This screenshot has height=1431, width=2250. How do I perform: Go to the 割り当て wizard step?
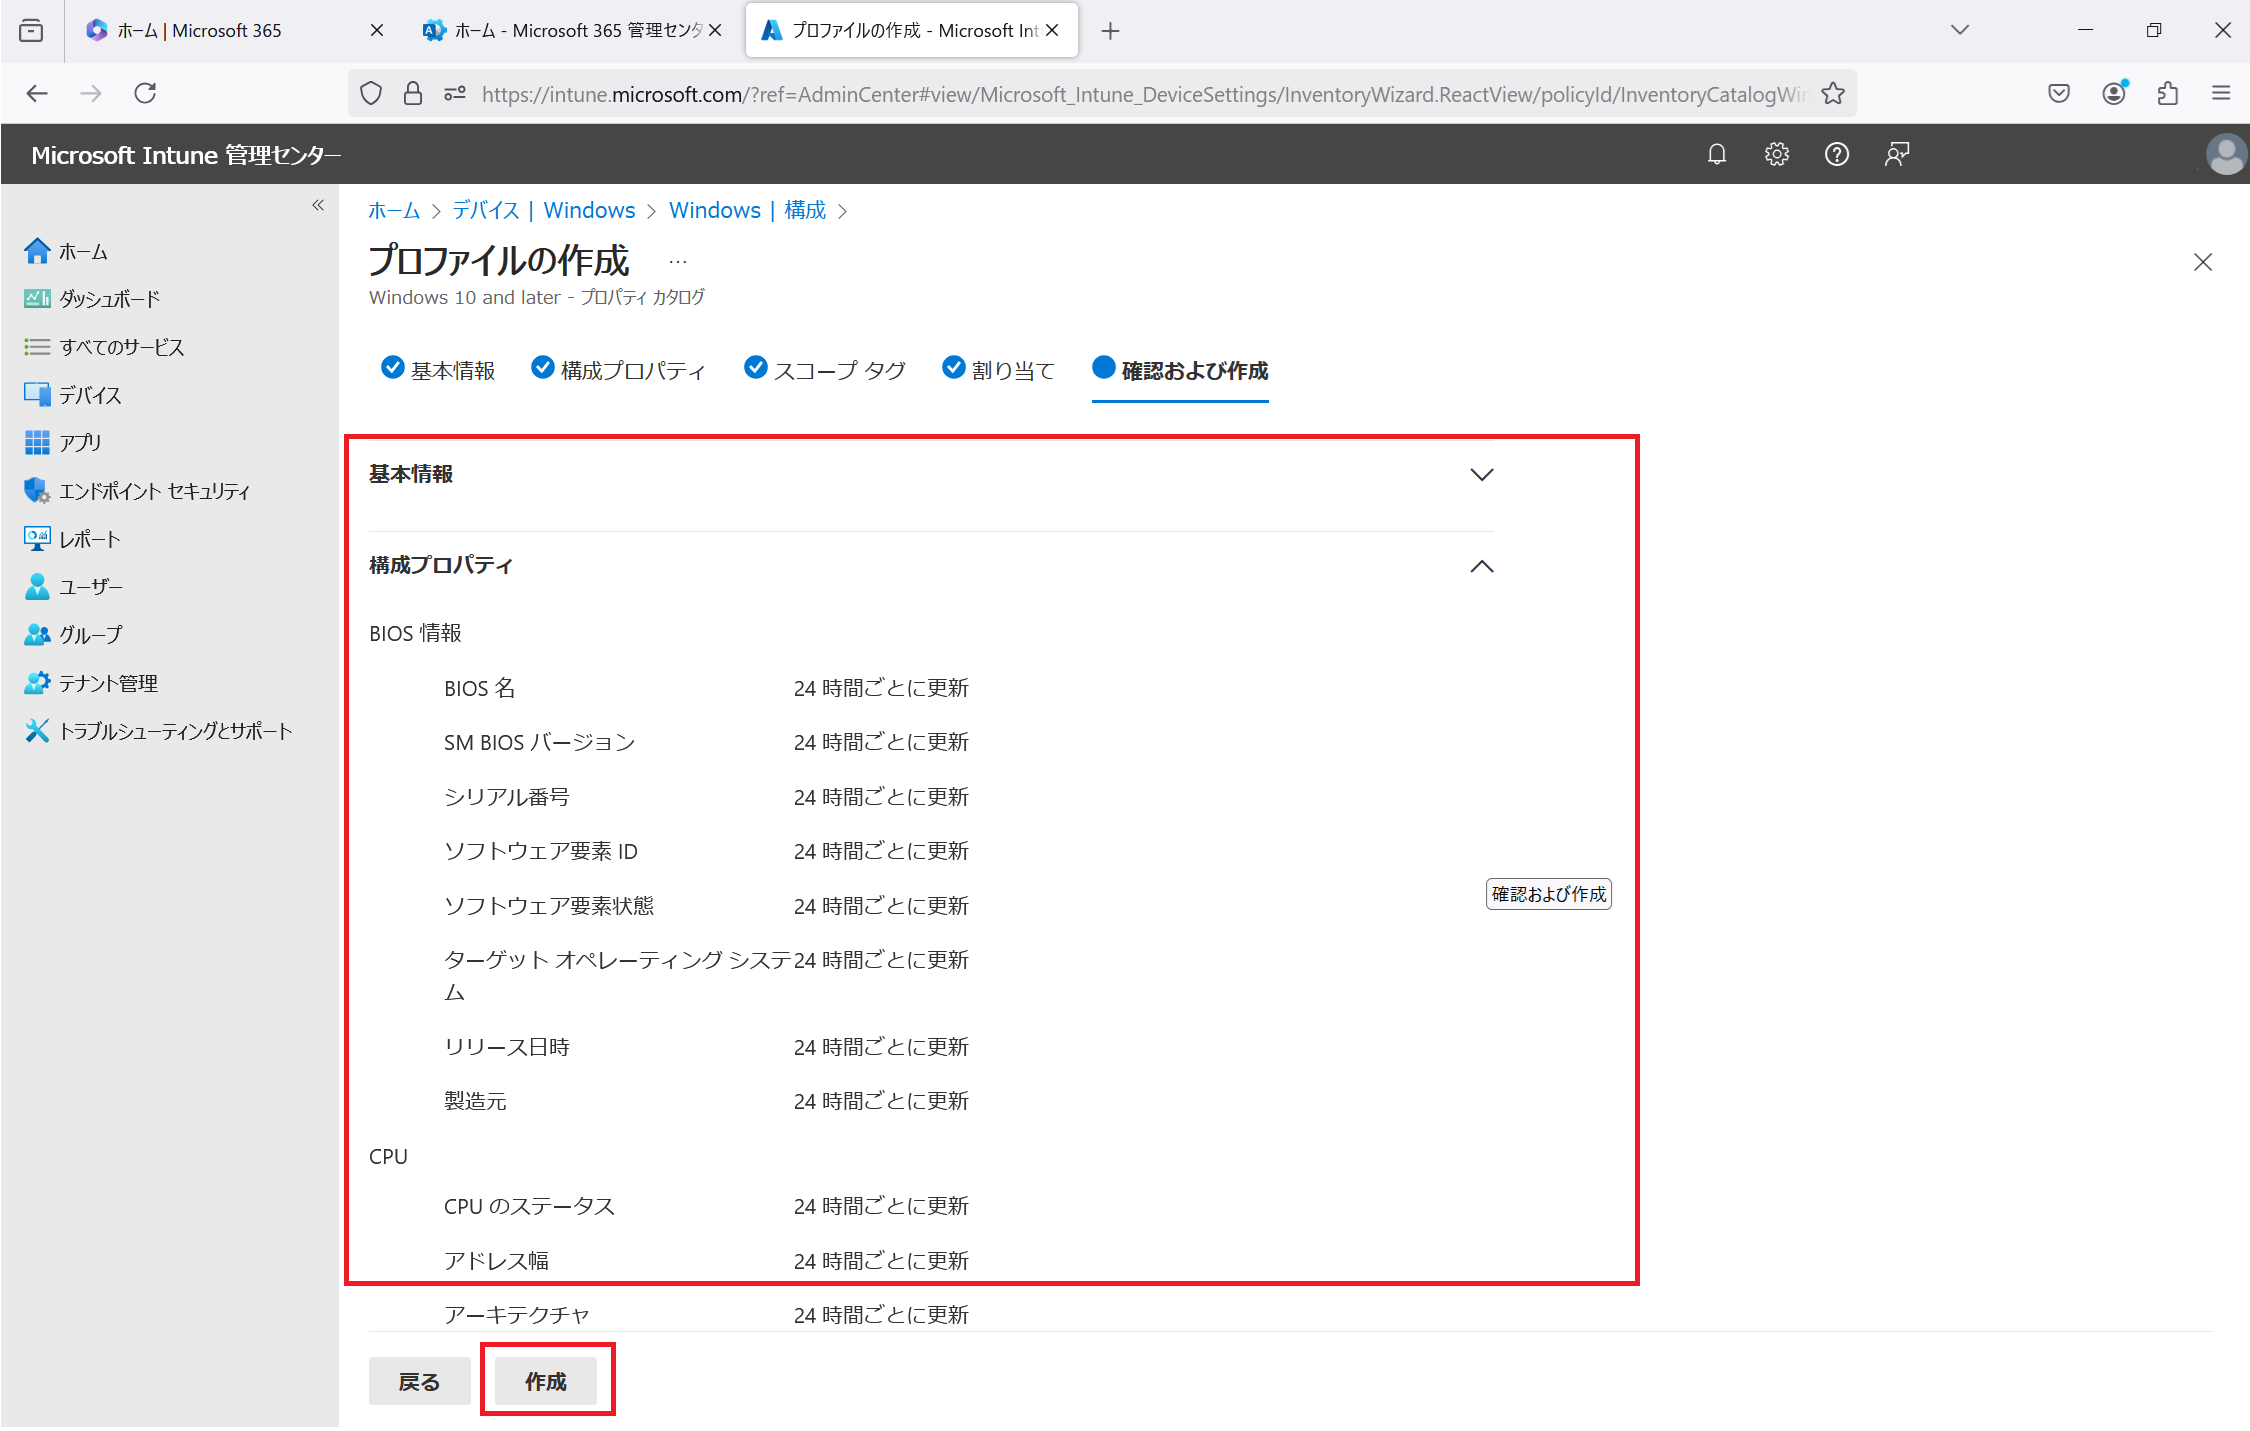coord(998,370)
